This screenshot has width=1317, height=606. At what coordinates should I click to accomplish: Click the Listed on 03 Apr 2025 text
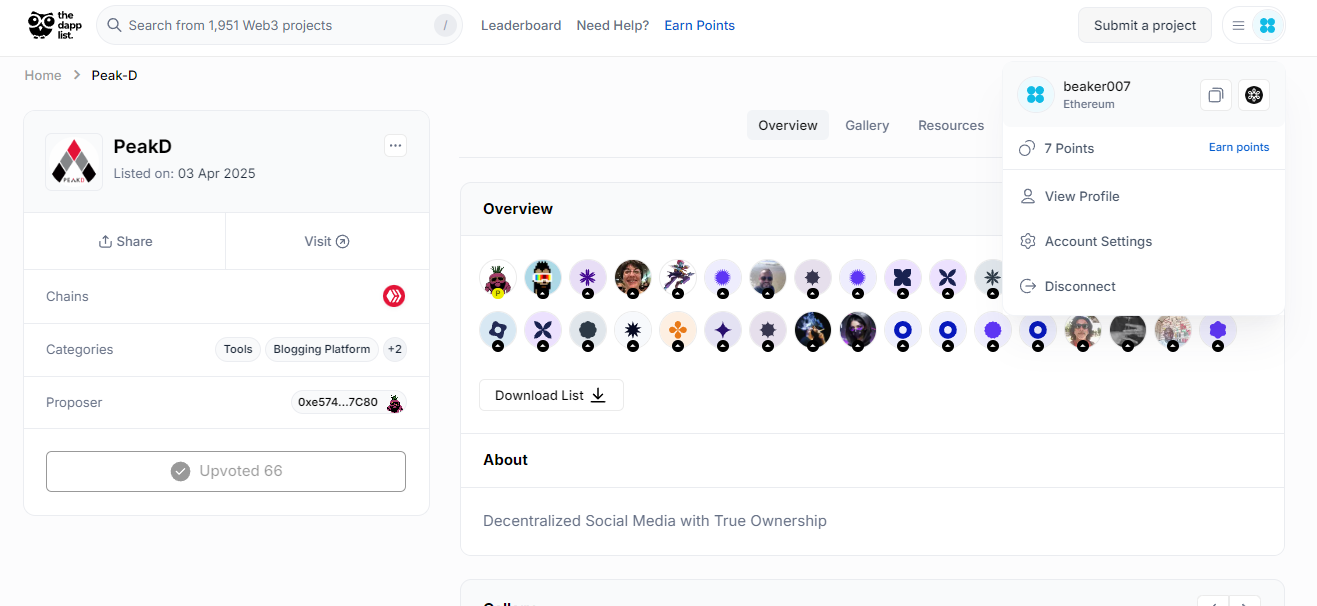(185, 173)
